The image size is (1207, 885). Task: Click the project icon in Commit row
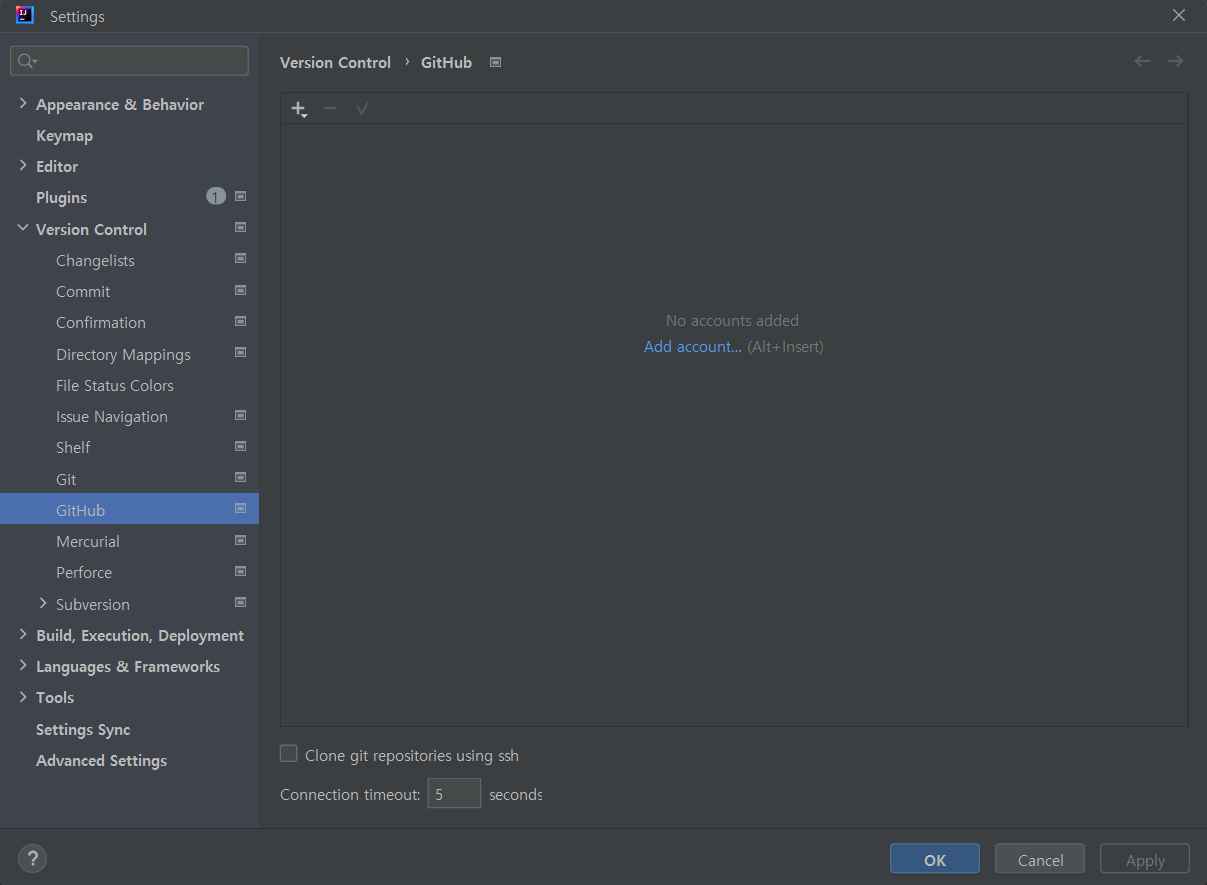240,291
